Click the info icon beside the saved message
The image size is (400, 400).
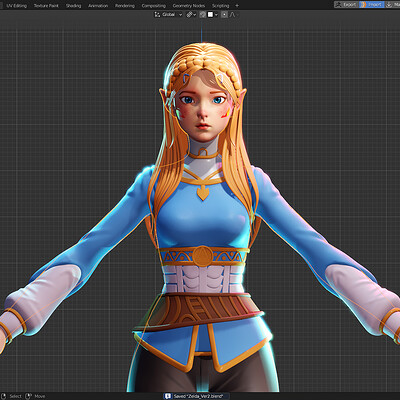167,396
